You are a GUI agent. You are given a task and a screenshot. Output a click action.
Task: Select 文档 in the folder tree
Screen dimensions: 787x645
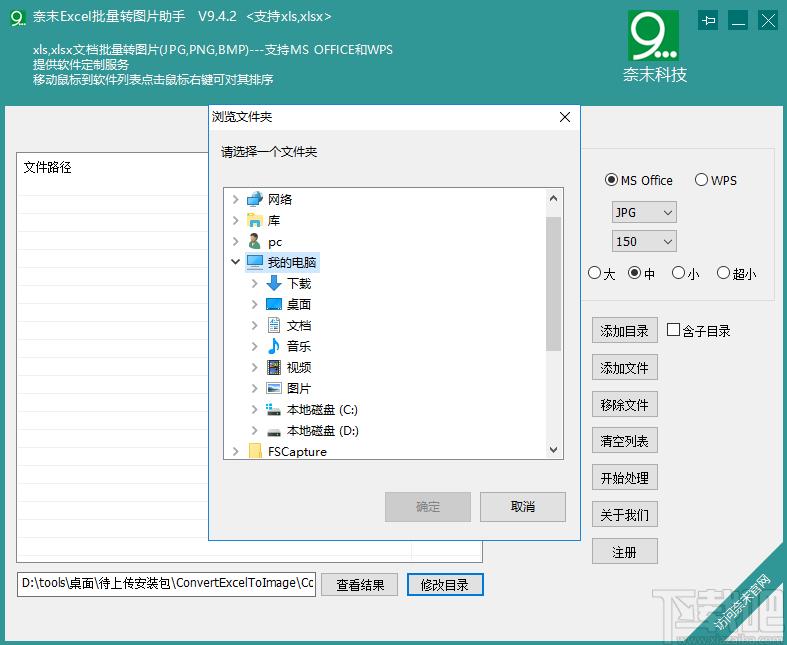pyautogui.click(x=299, y=325)
